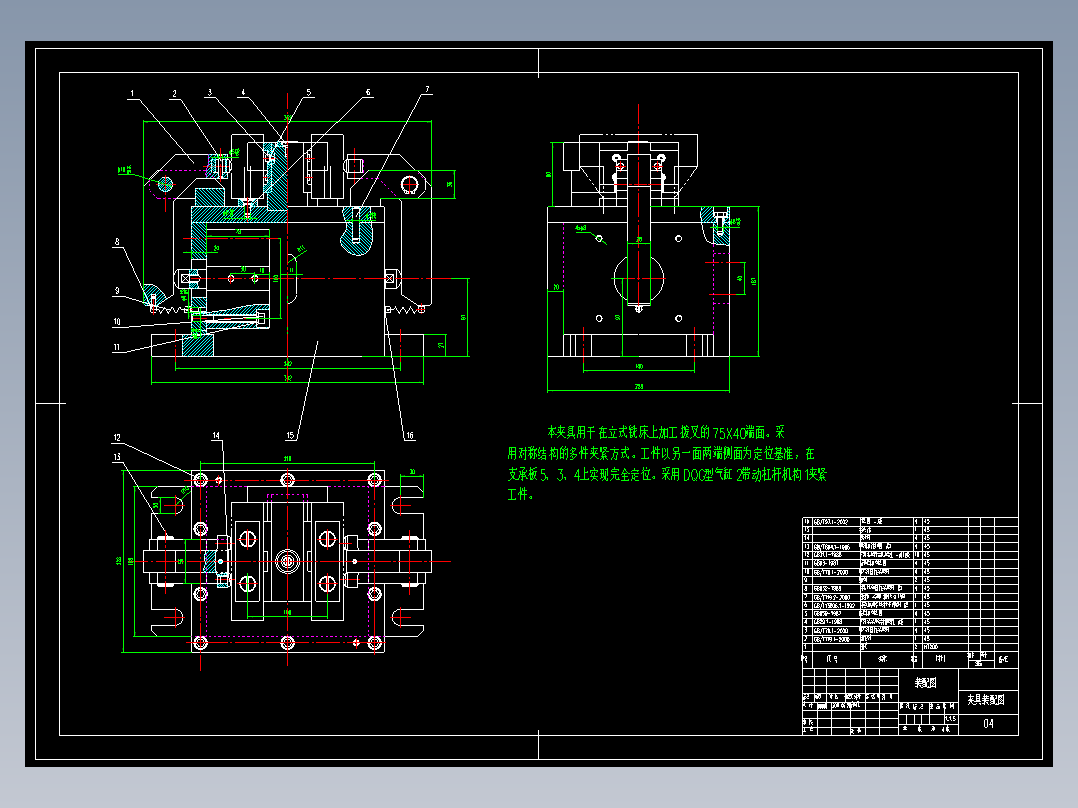
Task: Select part balloon number 15
Action: (290, 435)
